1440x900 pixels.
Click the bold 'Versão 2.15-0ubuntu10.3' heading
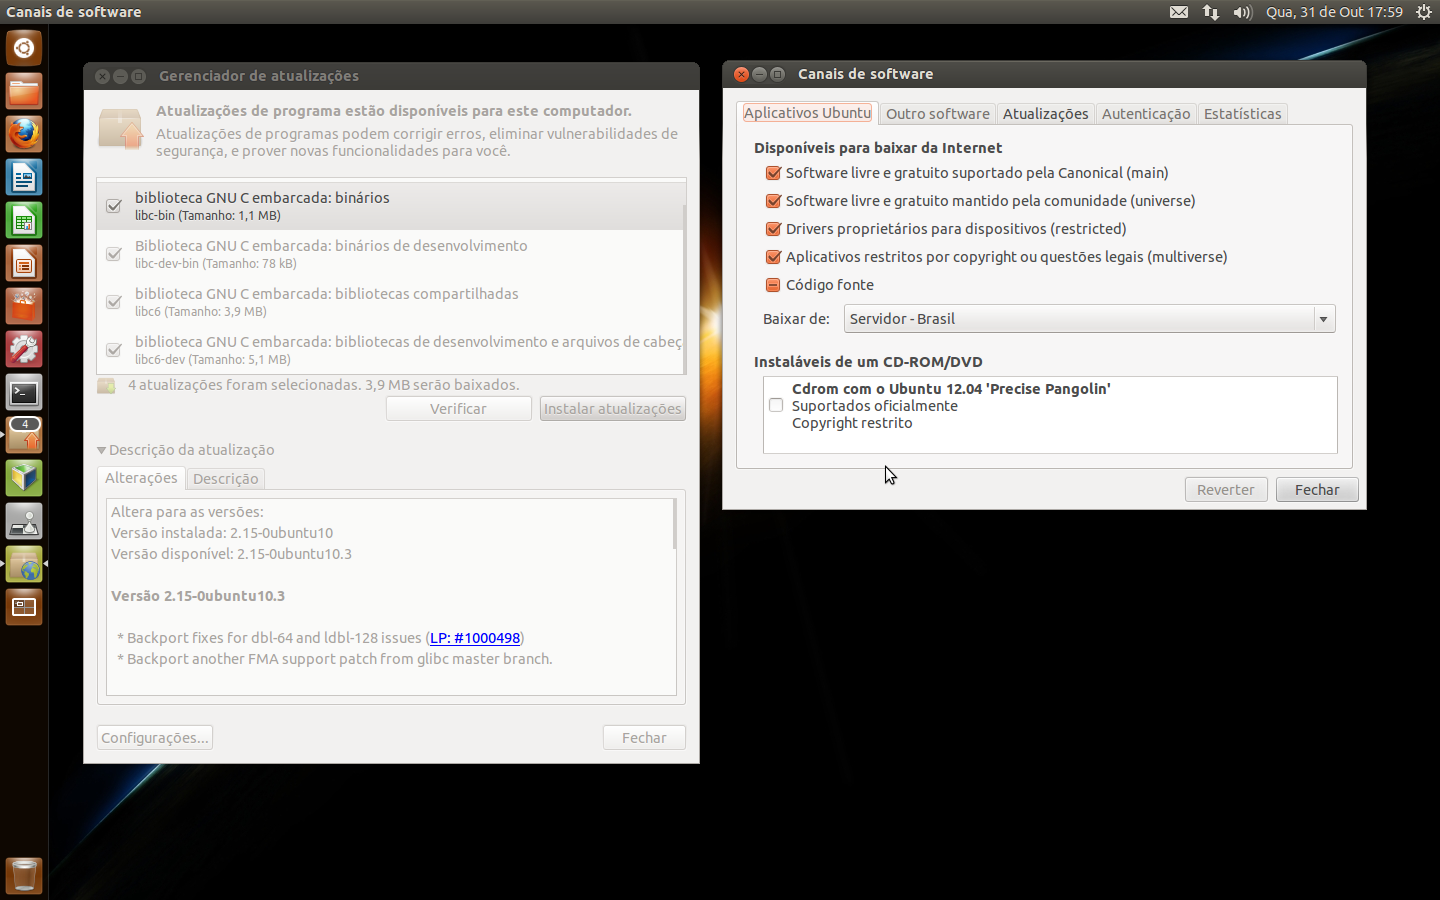coord(198,596)
